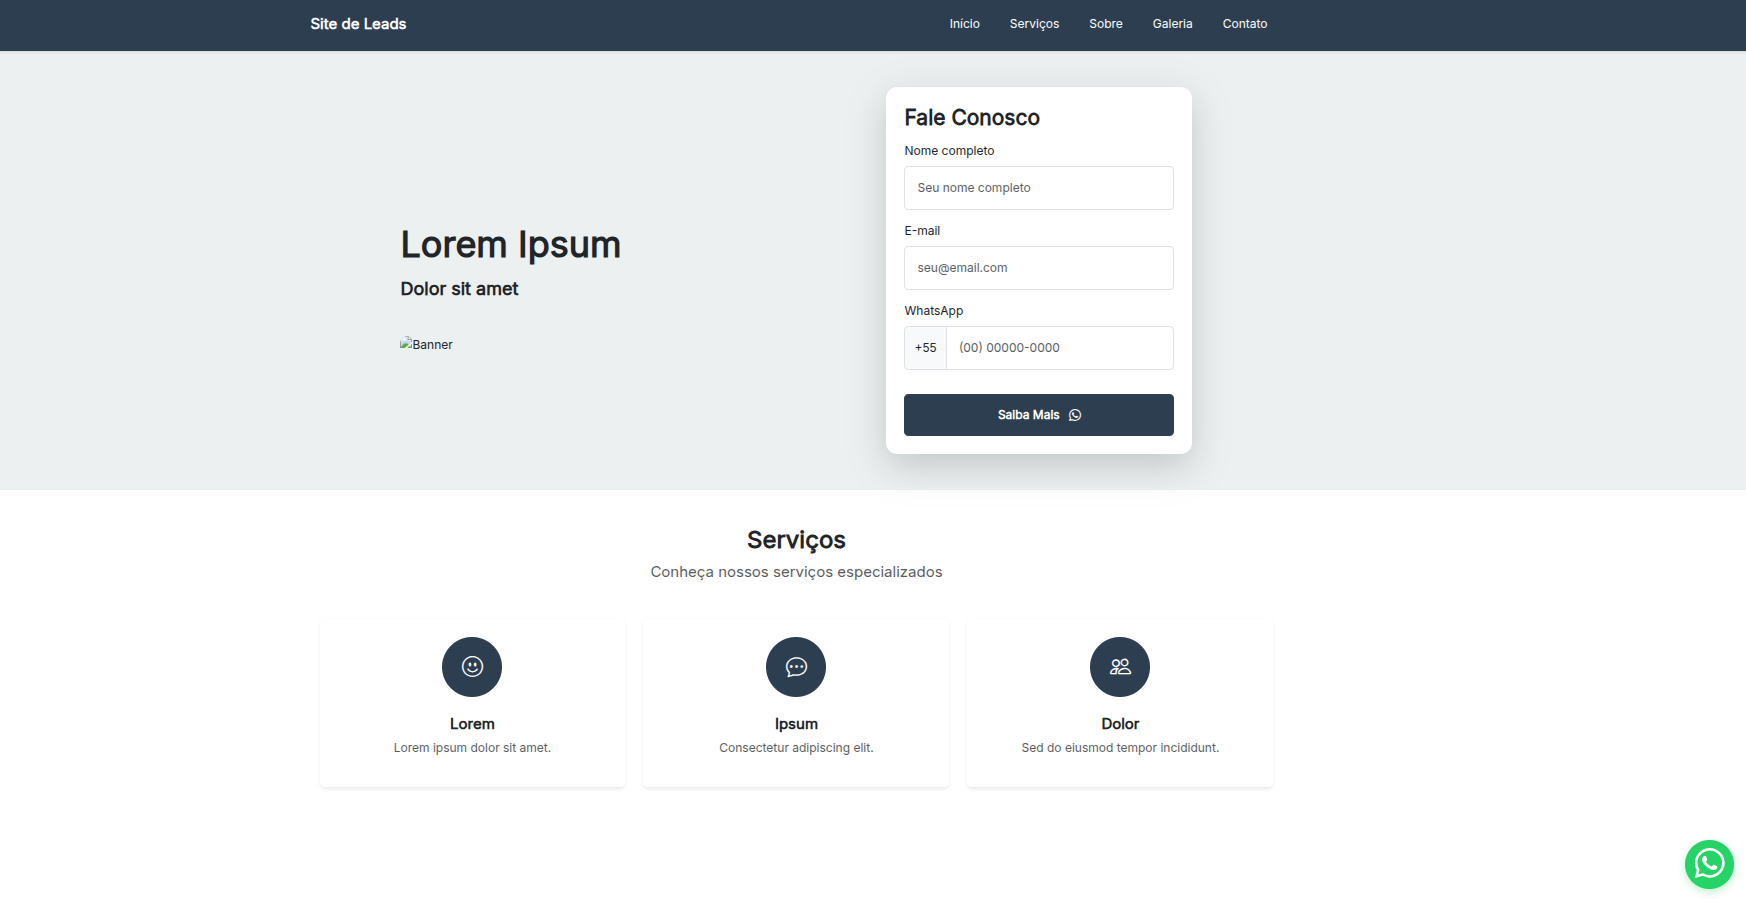Click the smiley face icon above Lorem
Screen dimensions: 1746x899
(x=472, y=667)
